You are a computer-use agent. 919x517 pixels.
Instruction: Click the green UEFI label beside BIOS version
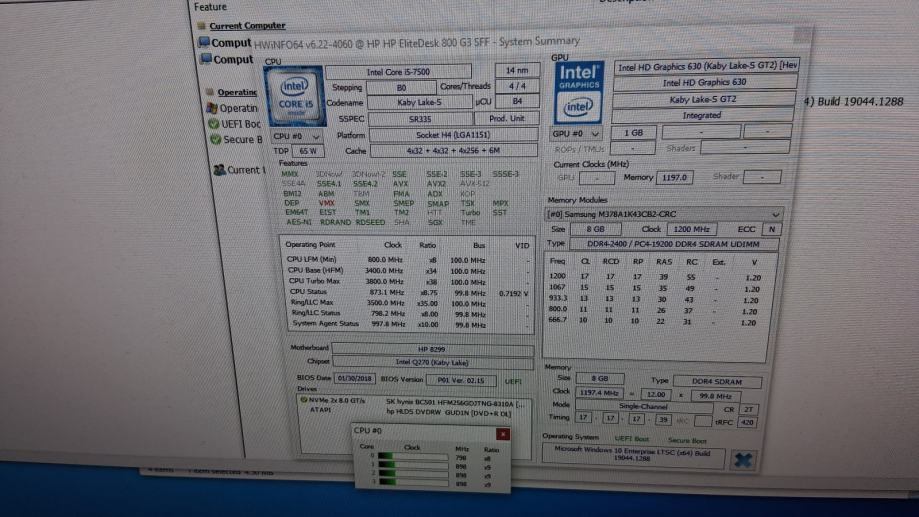[x=513, y=382]
